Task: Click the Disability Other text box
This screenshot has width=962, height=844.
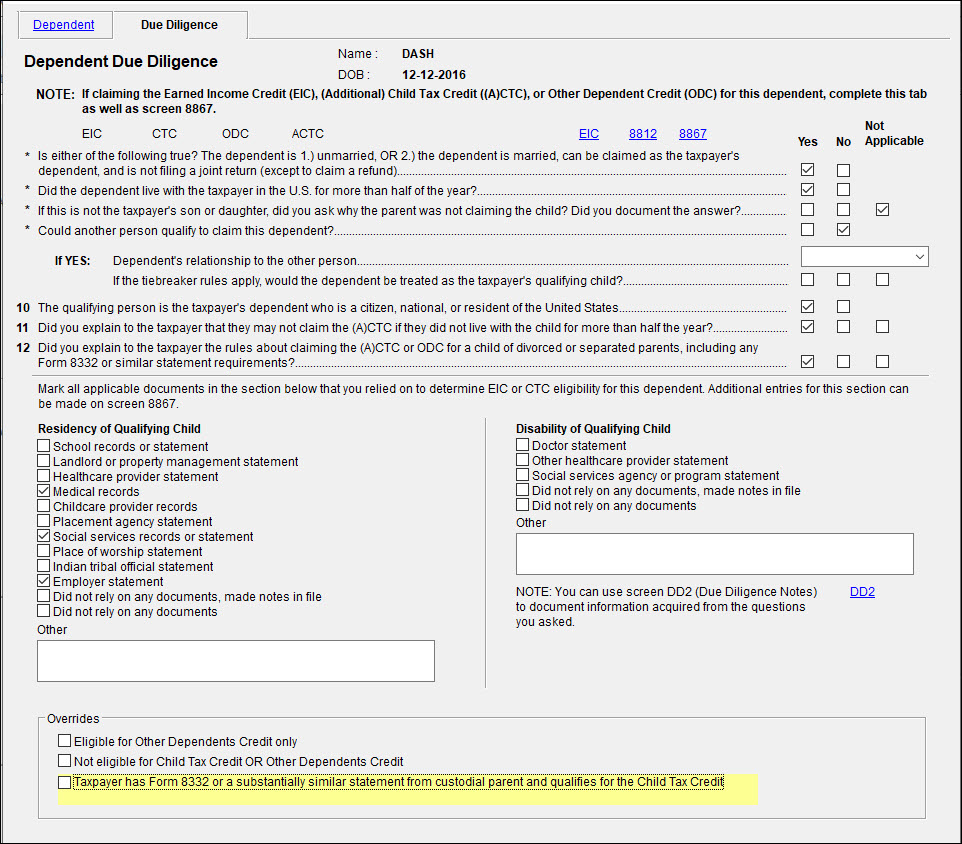Action: coord(715,554)
